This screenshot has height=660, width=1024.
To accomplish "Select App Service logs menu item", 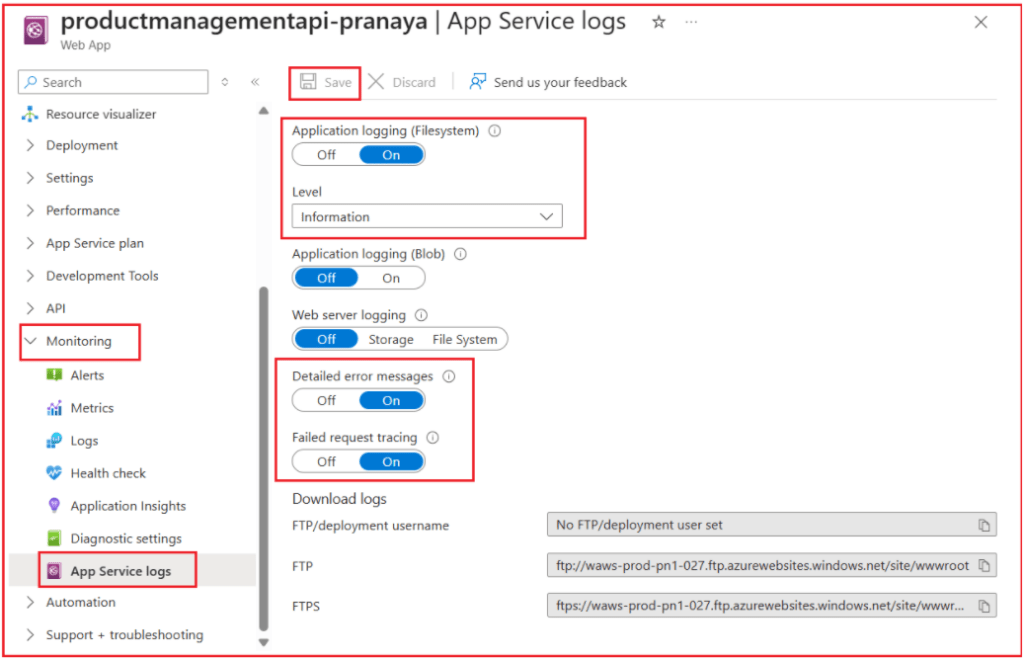I will point(121,571).
